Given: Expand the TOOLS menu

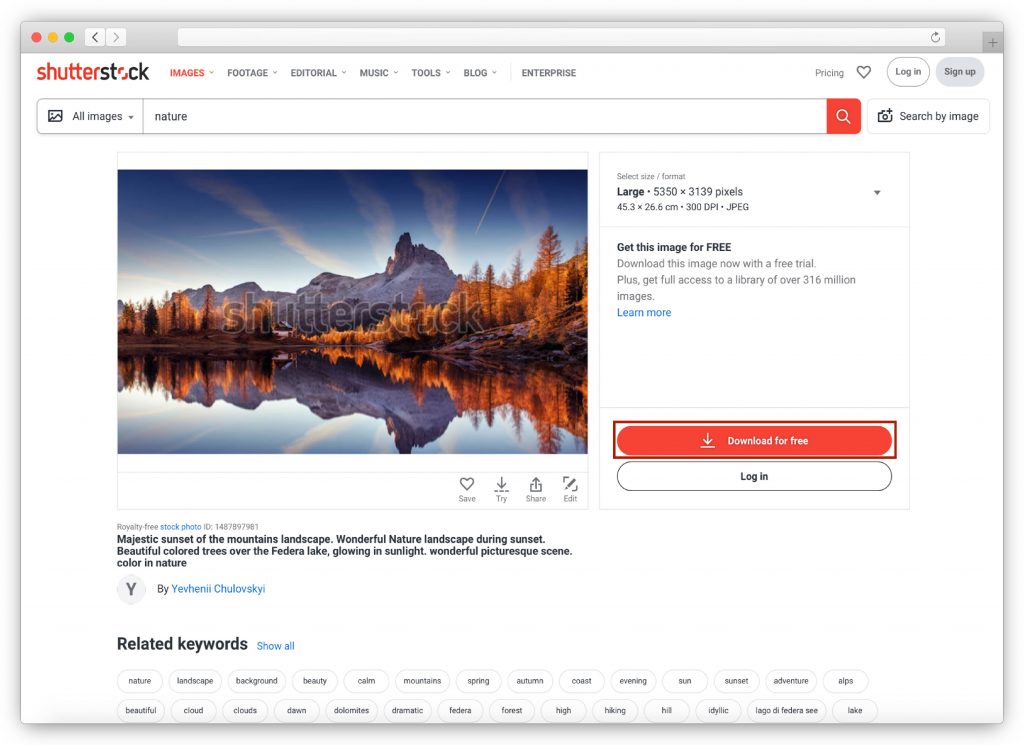Looking at the screenshot, I should (x=430, y=73).
